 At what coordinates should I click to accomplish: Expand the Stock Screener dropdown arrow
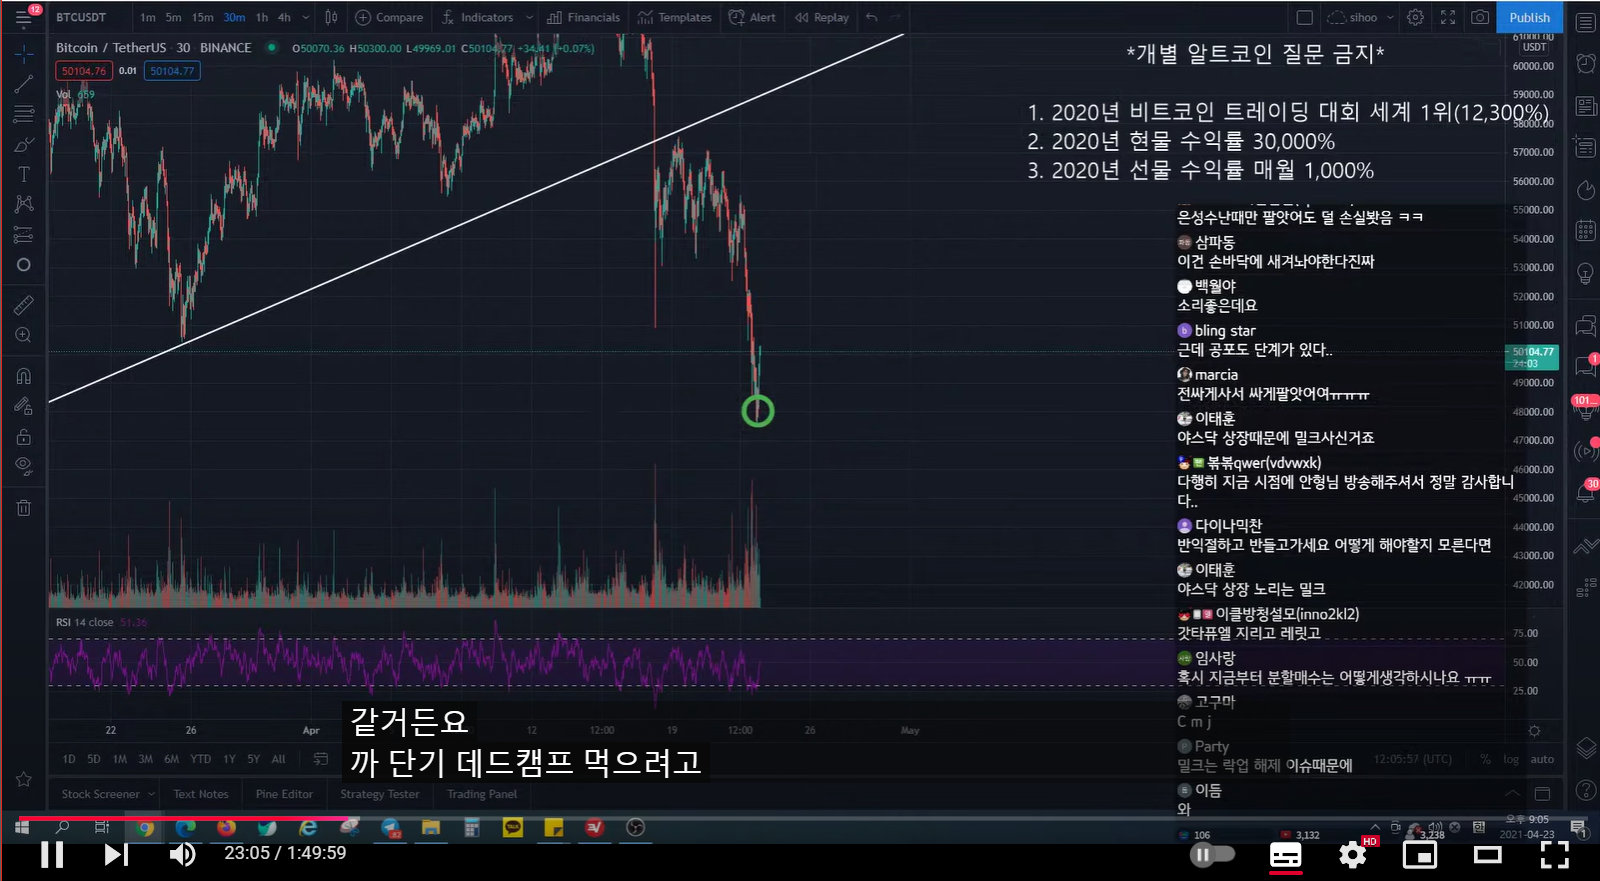(152, 794)
